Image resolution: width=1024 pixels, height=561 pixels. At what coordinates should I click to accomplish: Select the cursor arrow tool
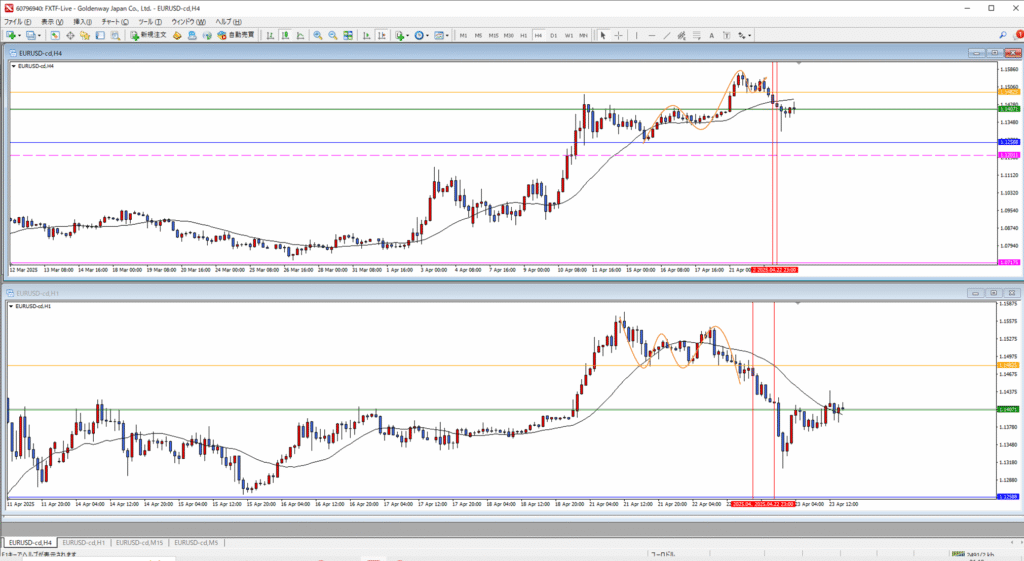pyautogui.click(x=603, y=35)
